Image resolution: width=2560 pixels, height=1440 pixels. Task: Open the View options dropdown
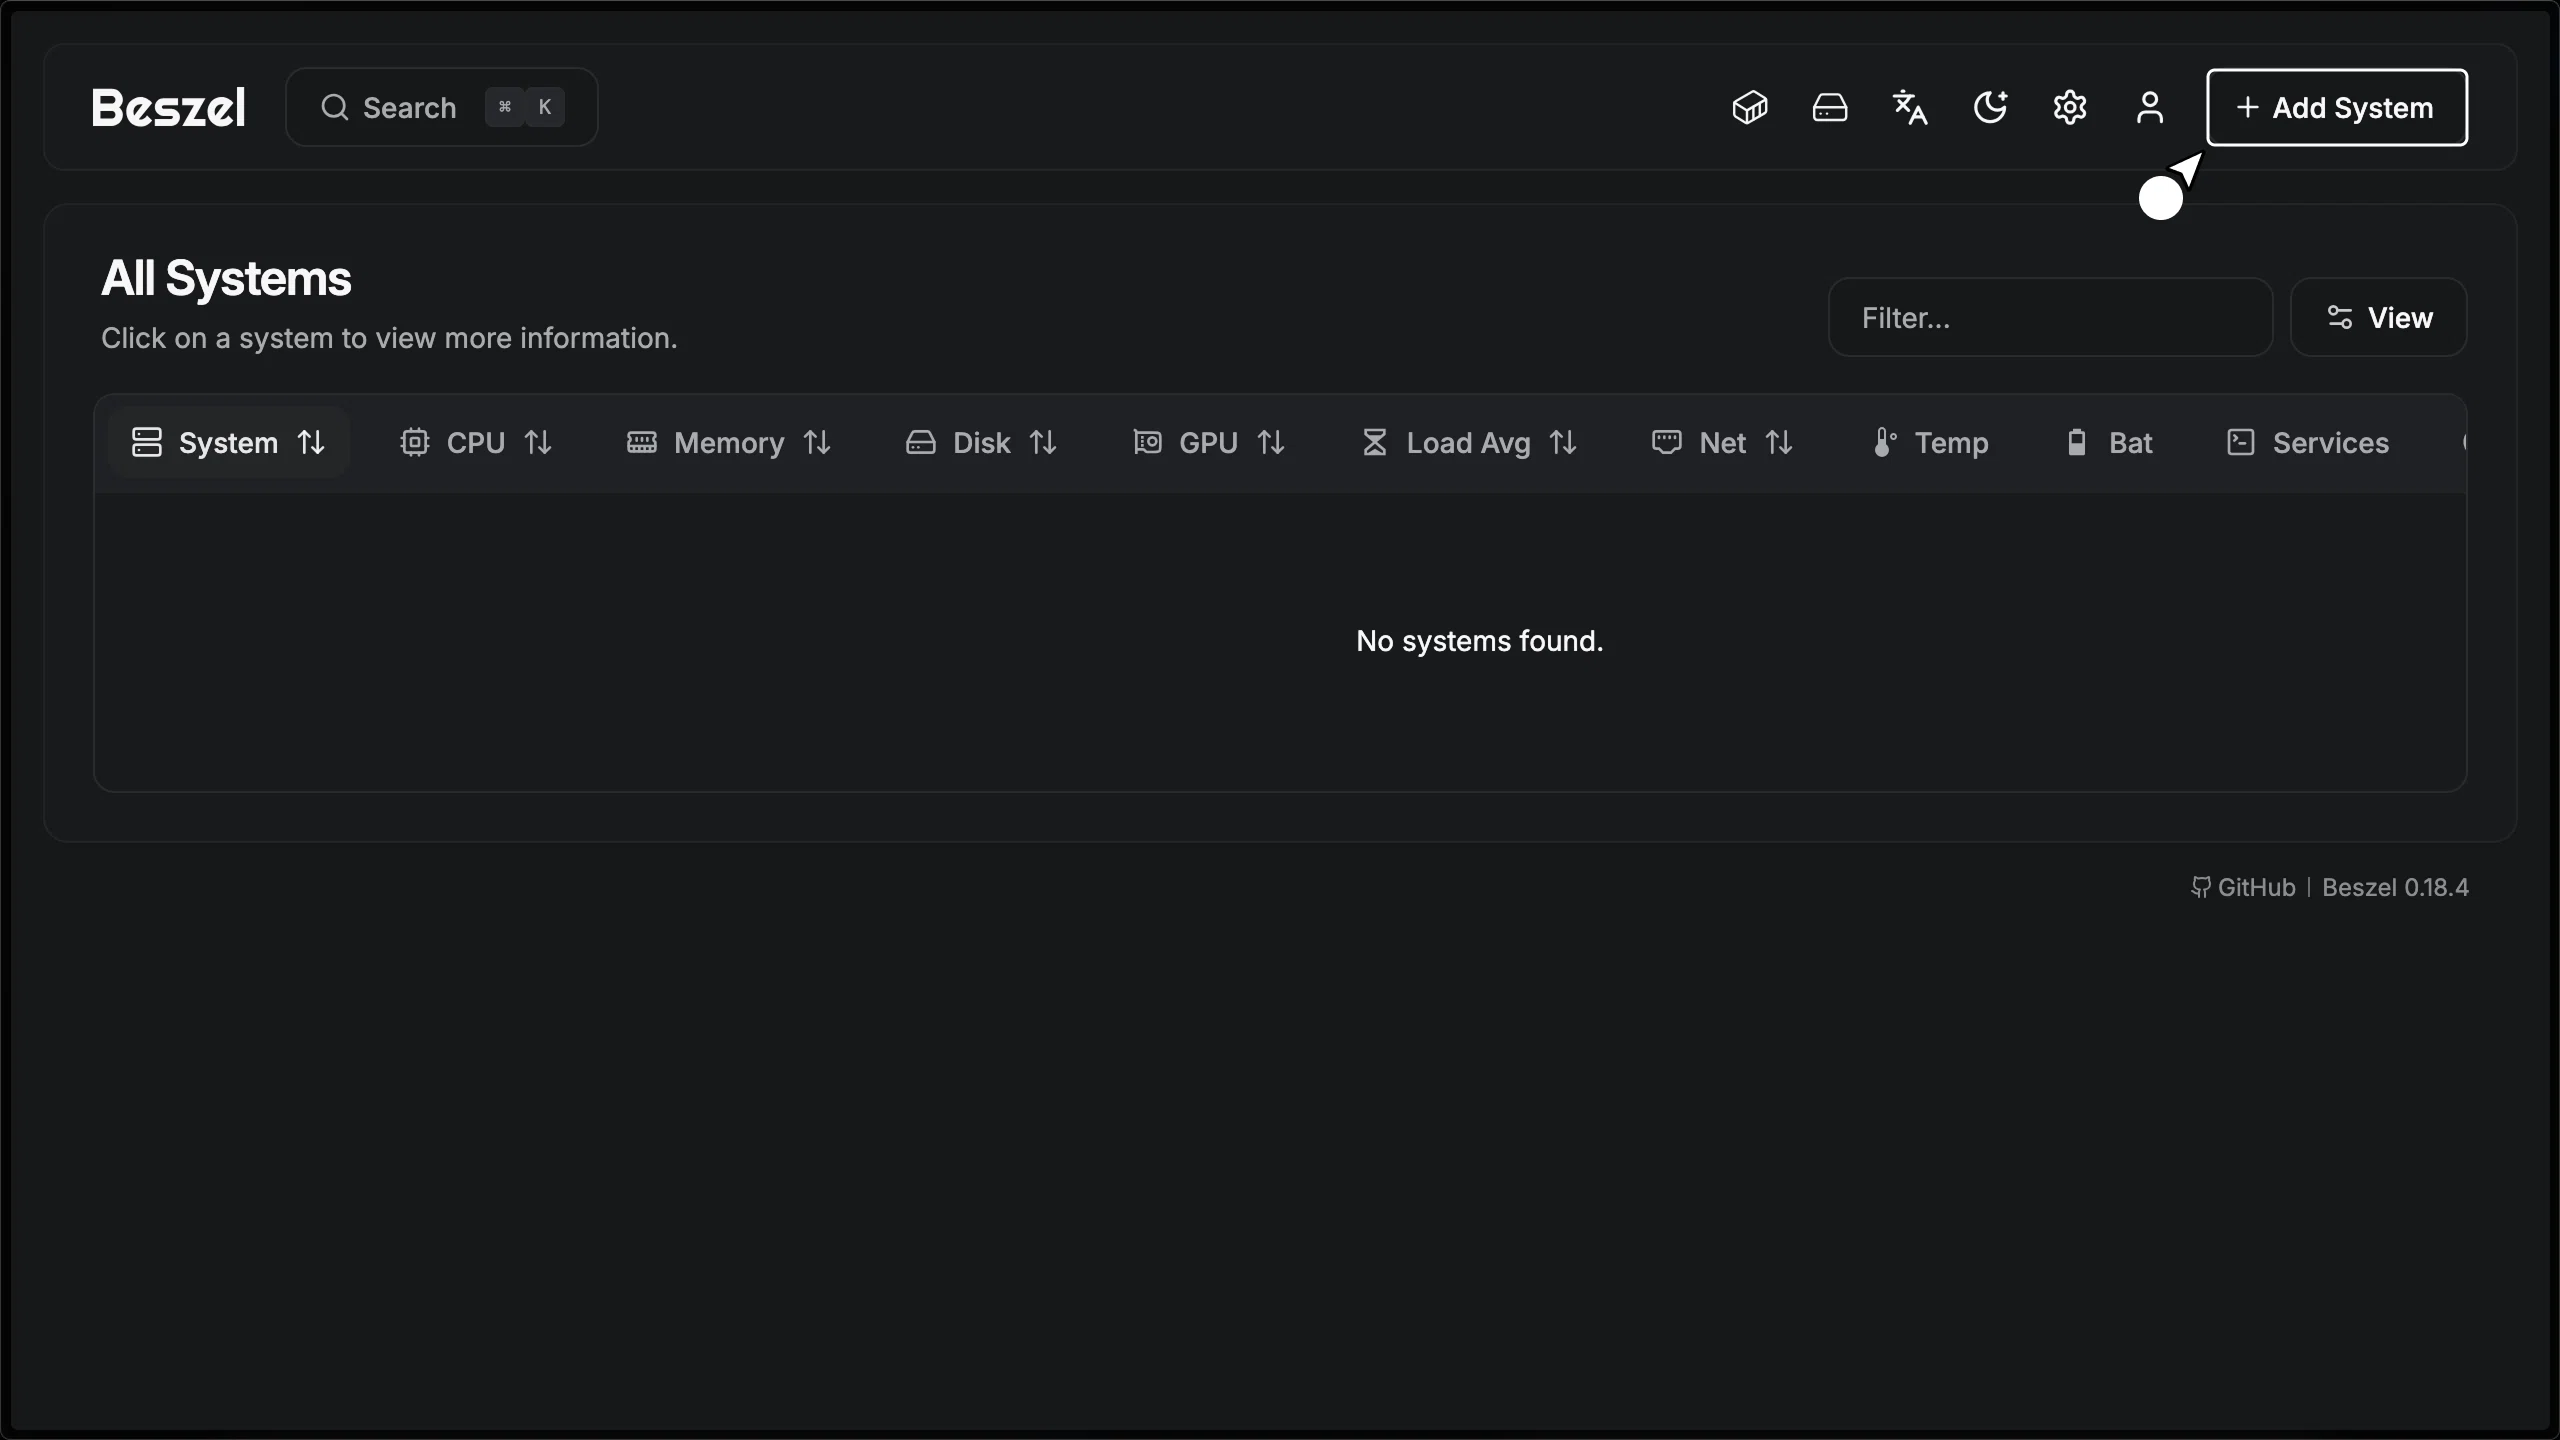point(2378,318)
